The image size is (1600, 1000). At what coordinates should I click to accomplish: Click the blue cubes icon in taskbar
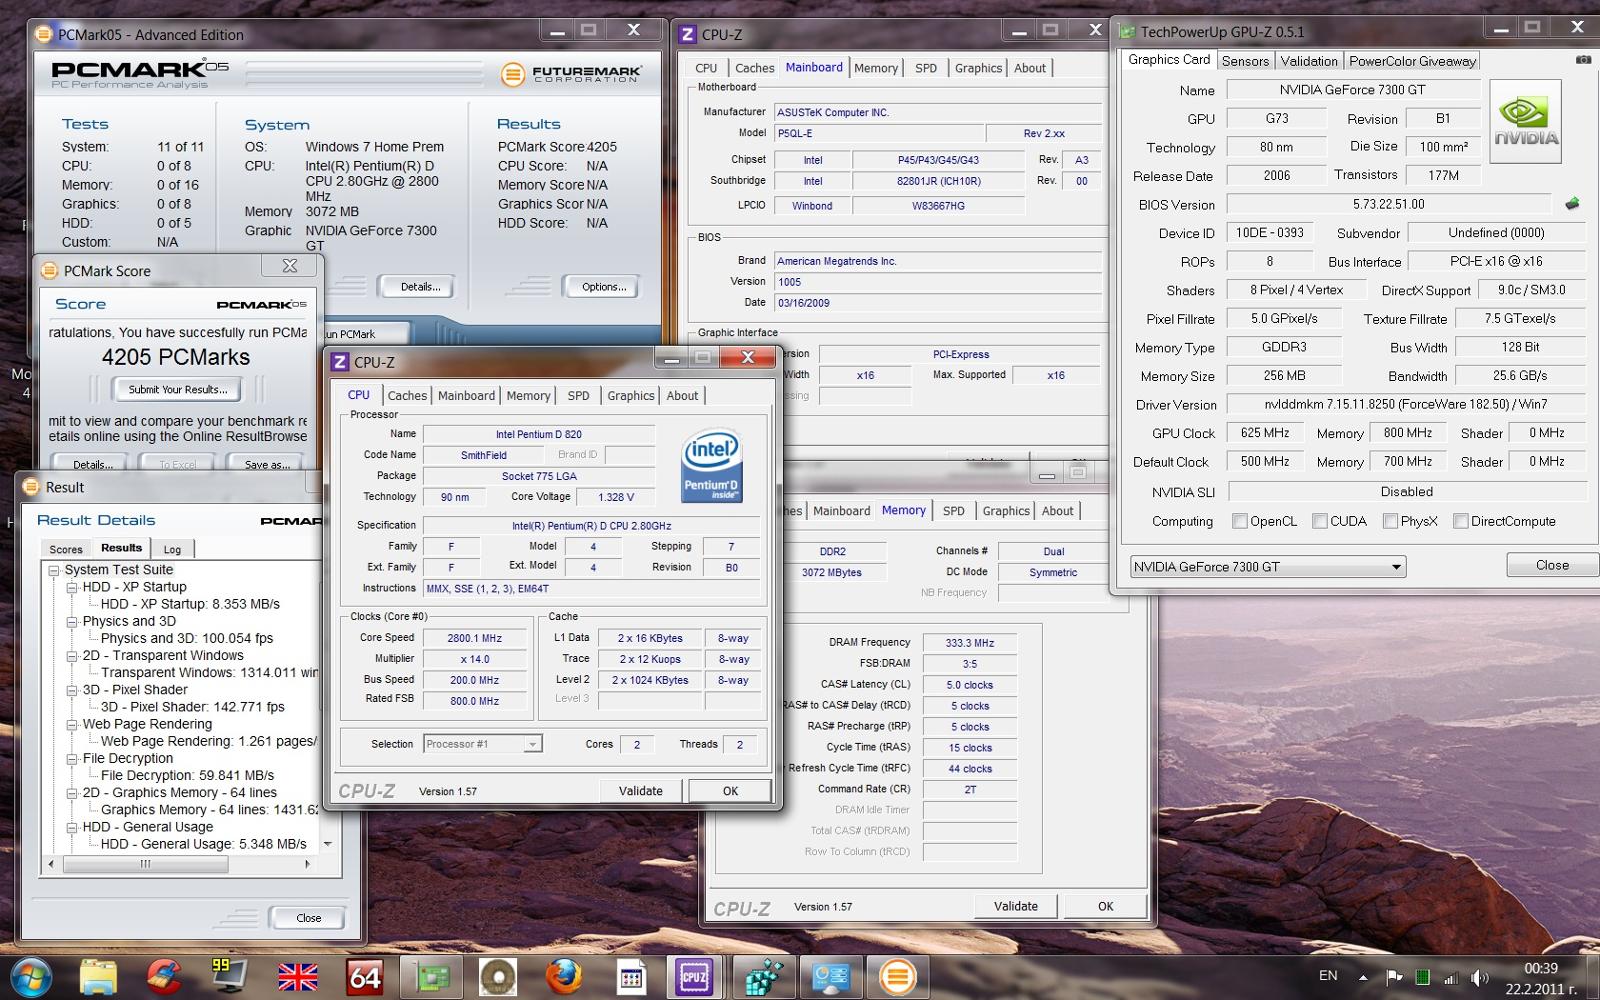coord(764,977)
